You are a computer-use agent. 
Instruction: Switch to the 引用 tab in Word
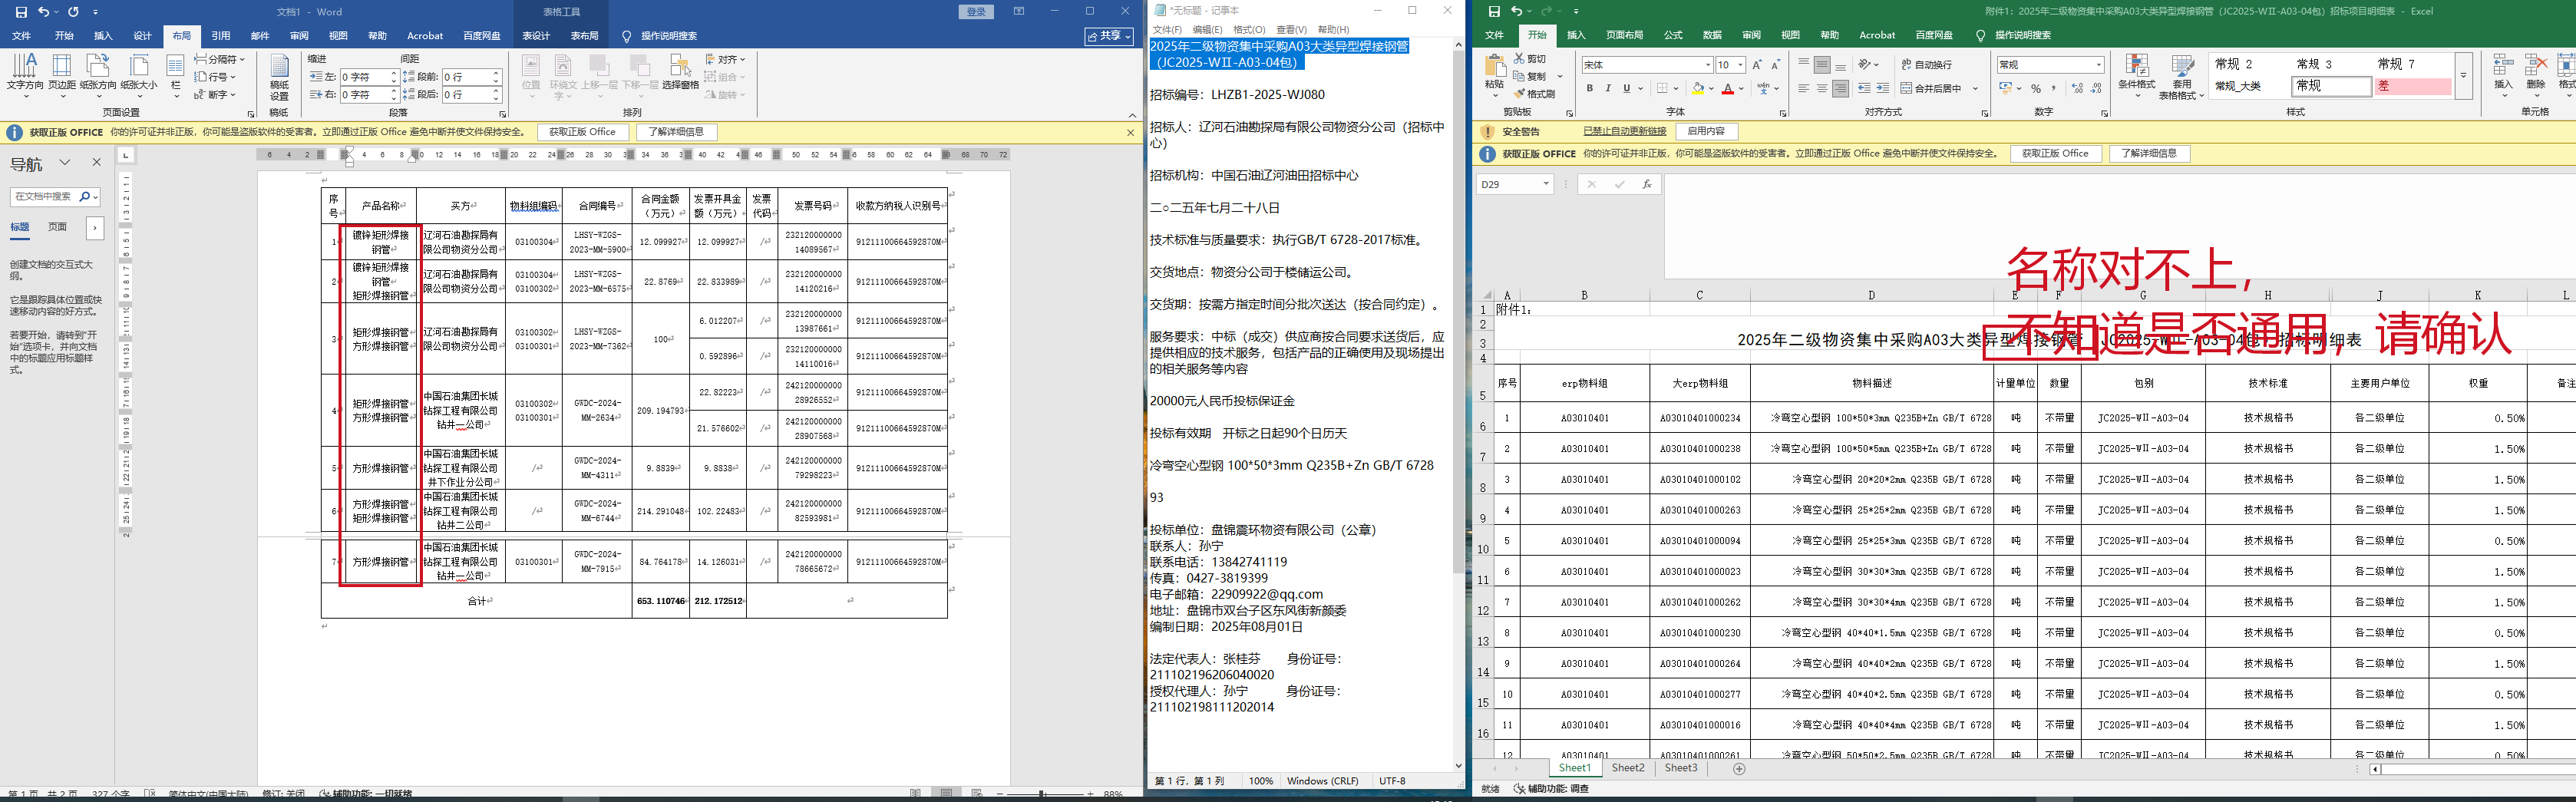[221, 36]
